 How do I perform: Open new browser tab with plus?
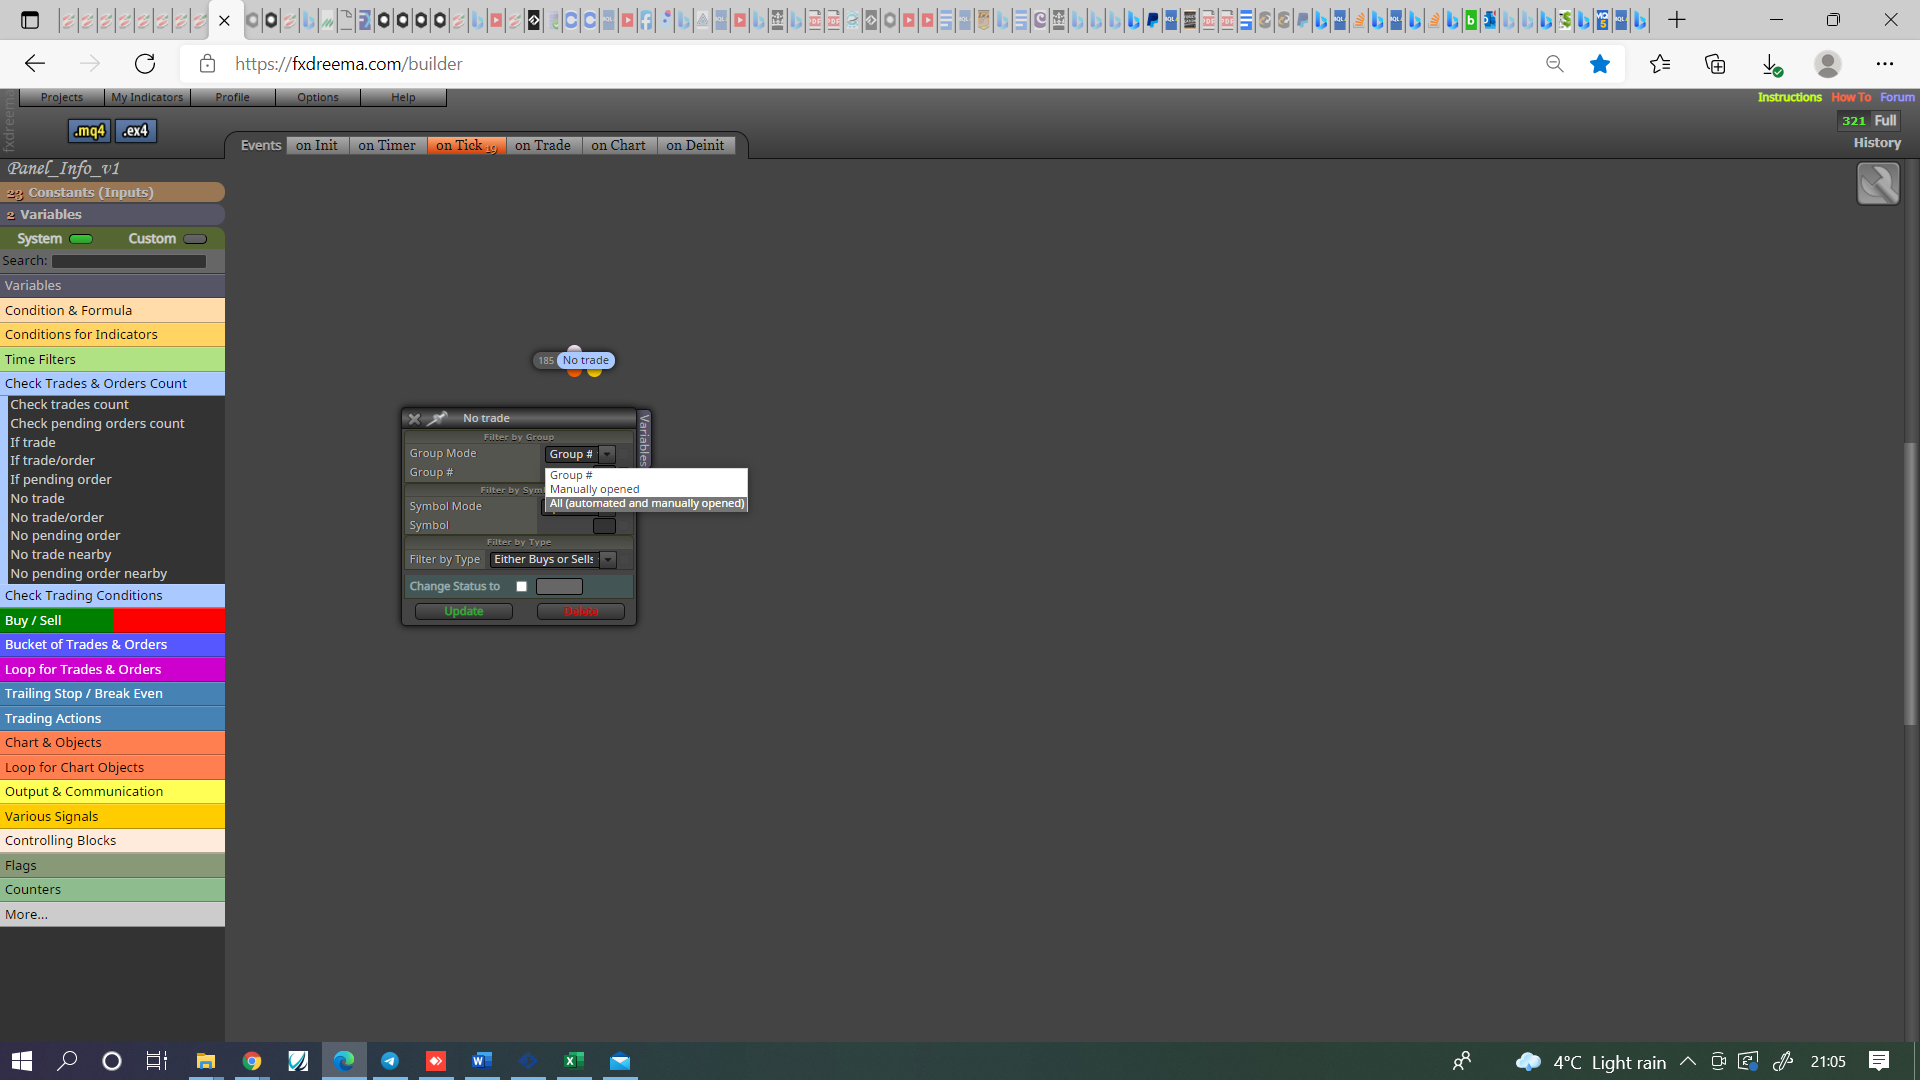[x=1677, y=20]
